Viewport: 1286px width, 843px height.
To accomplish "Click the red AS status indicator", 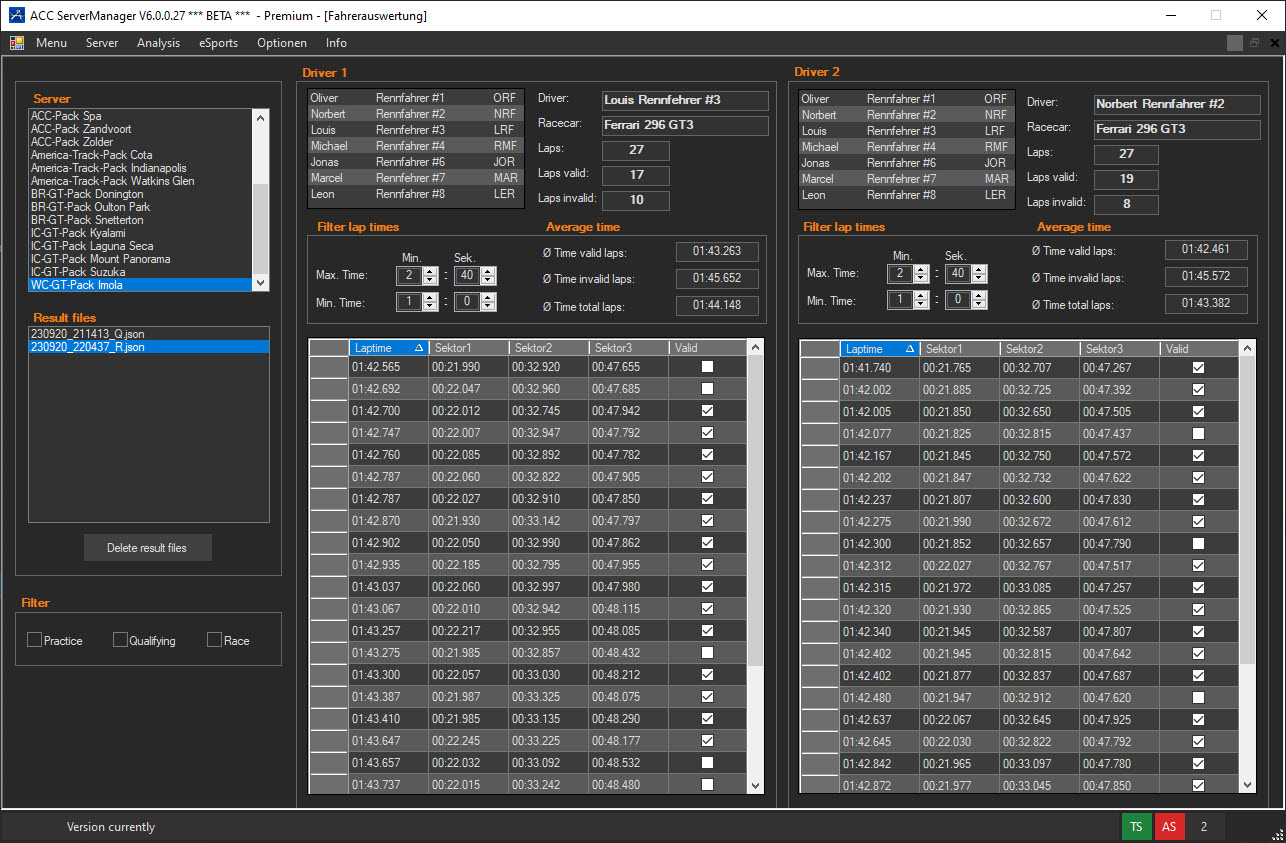I will click(x=1169, y=826).
